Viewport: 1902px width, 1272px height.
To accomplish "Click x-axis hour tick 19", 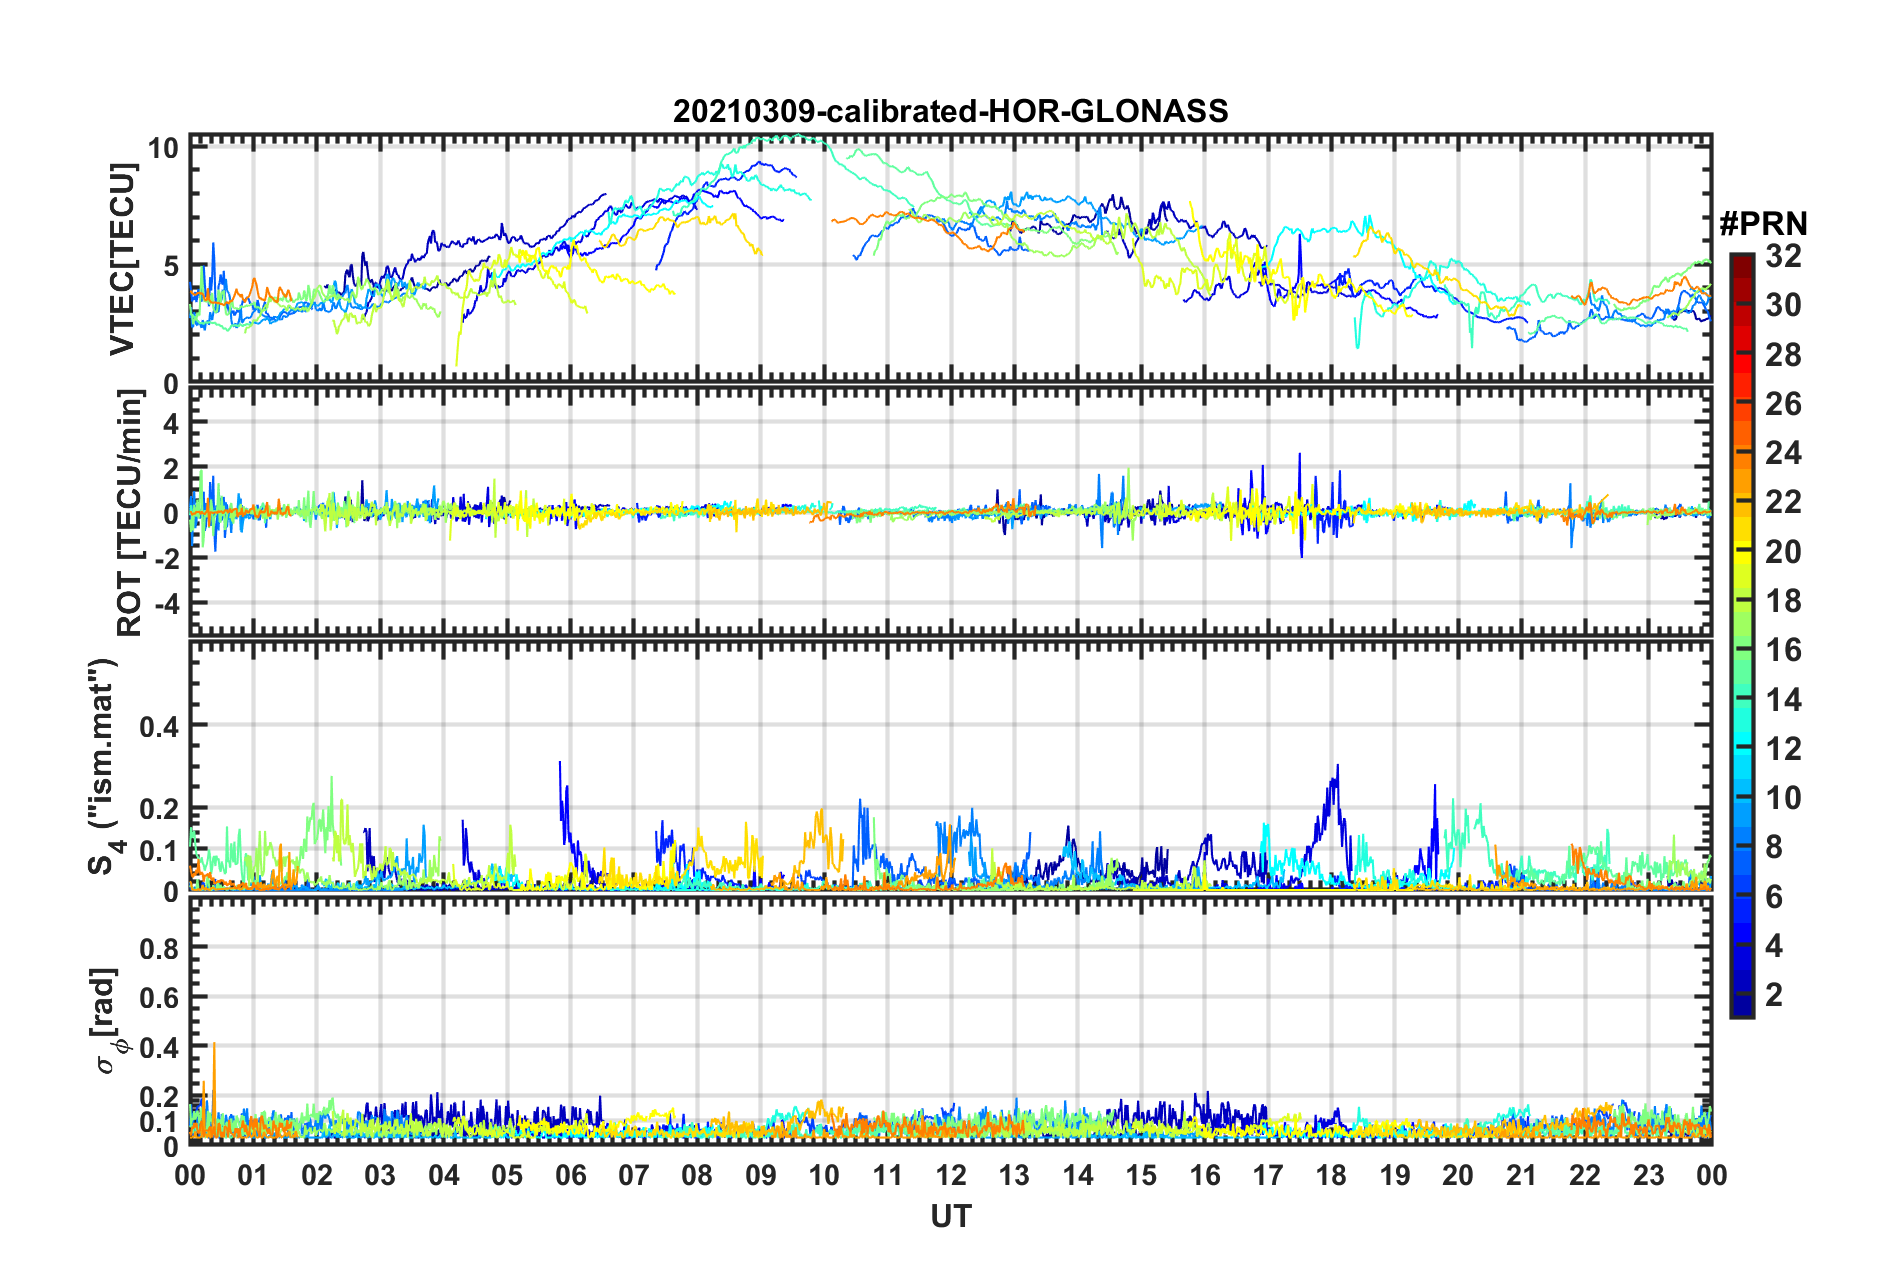I will [x=1395, y=1175].
